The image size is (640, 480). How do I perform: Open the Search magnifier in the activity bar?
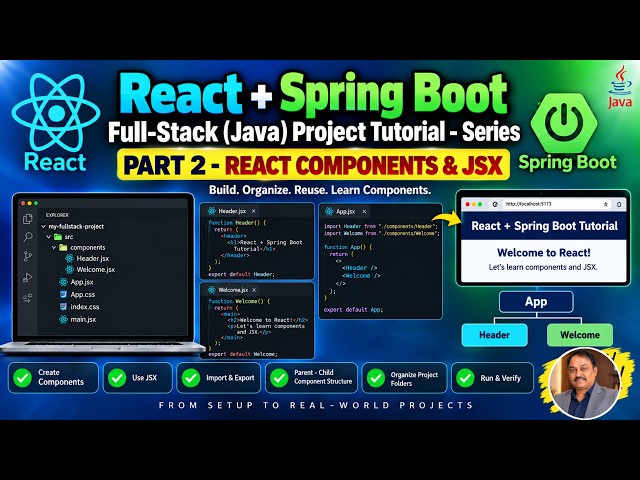[x=28, y=237]
